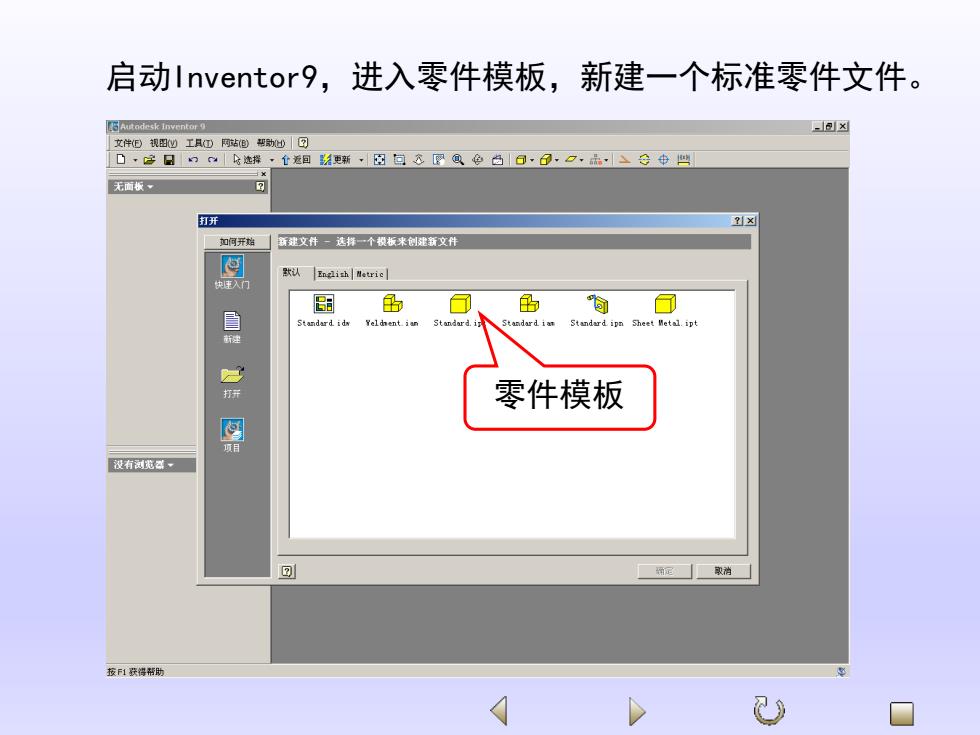Click the 更新 update toolbar button
The image size is (980, 735).
pos(336,160)
